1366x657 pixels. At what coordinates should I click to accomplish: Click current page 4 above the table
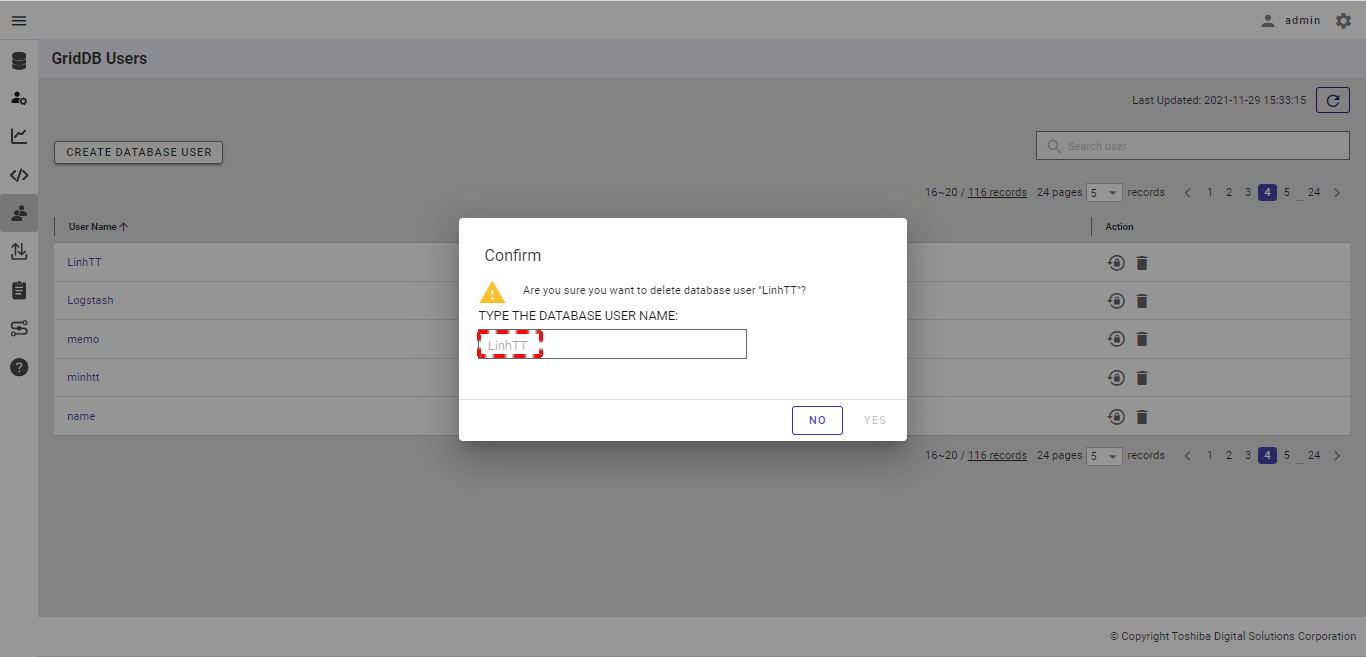pos(1267,193)
